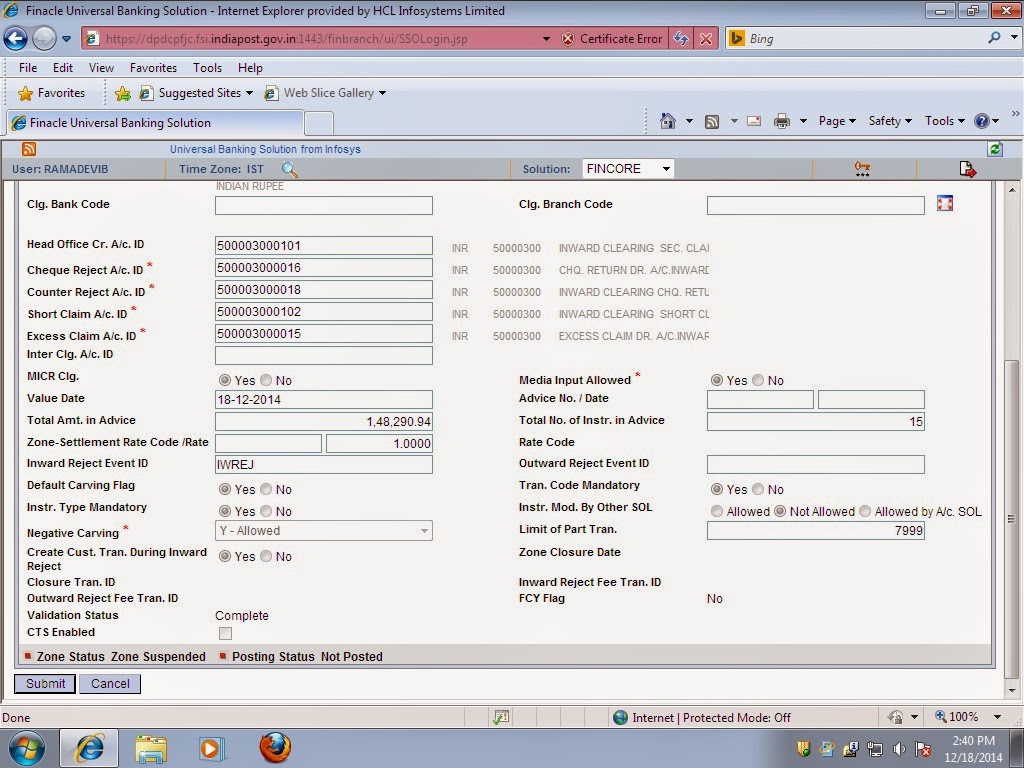This screenshot has width=1024, height=768.
Task: Open the searcher magnifier beside Time Zone
Action: pyautogui.click(x=289, y=169)
